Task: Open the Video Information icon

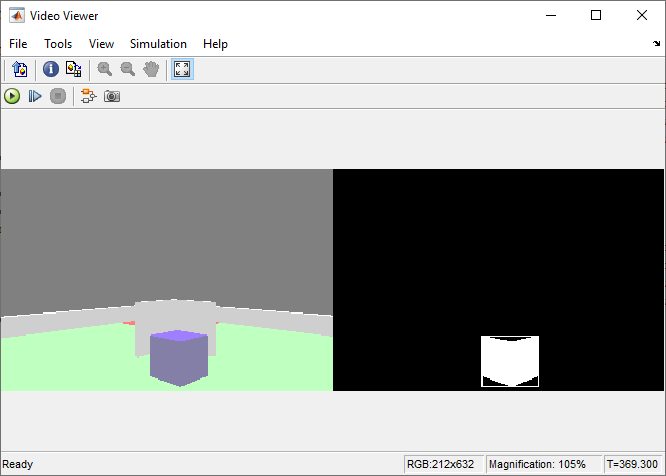Action: tap(50, 69)
